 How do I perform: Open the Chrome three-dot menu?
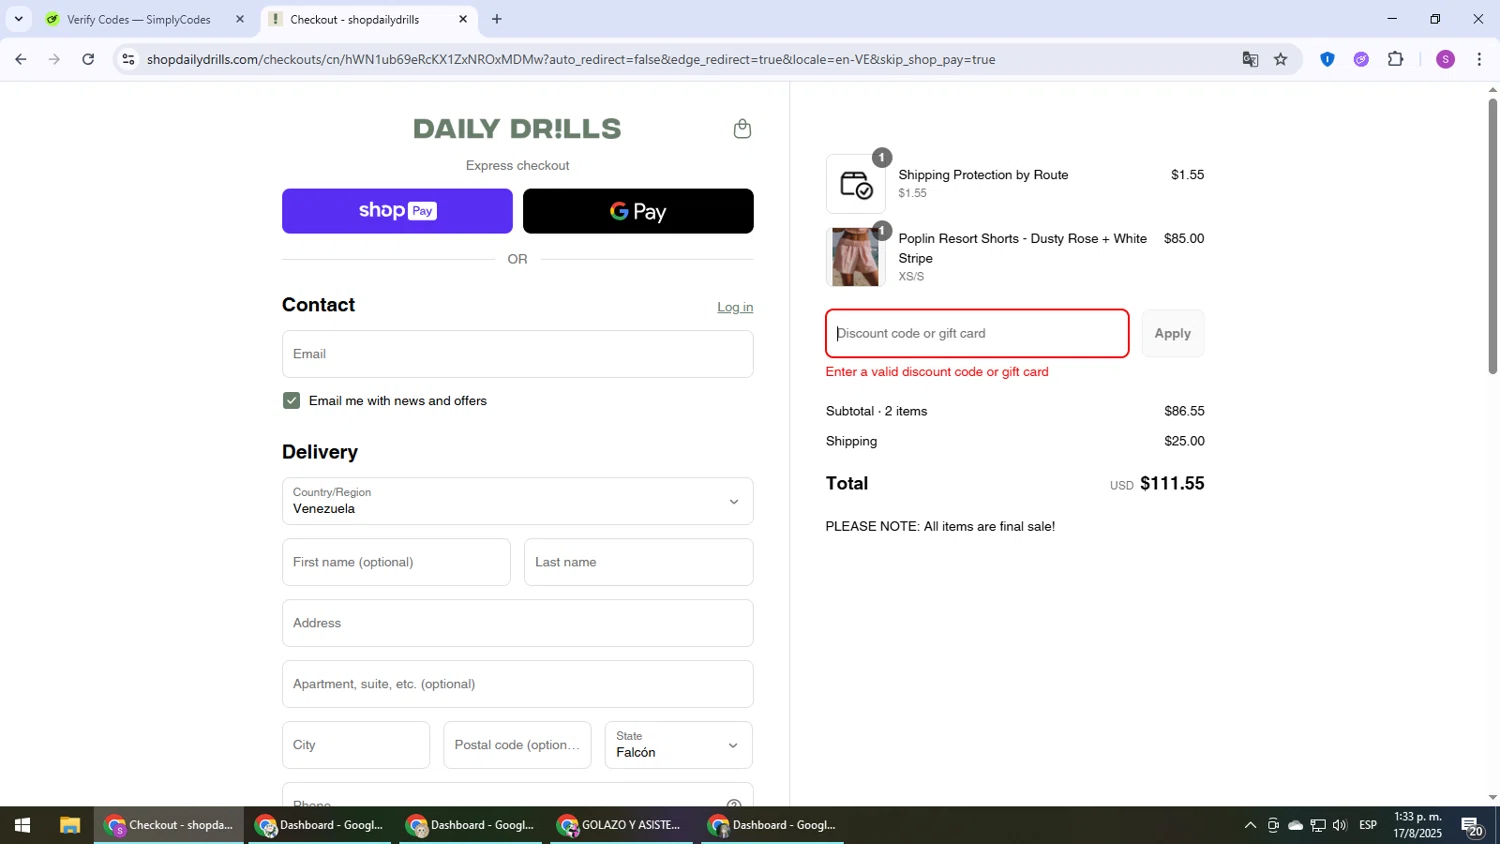1479,59
